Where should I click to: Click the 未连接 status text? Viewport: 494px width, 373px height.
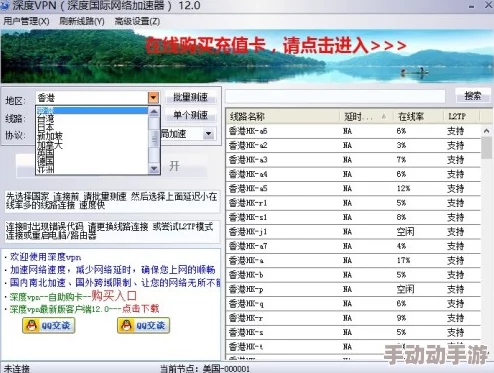[x=17, y=368]
